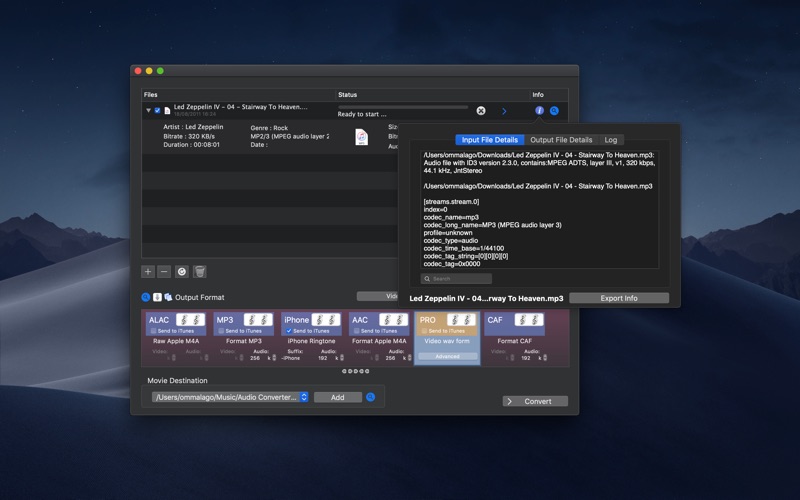800x500 pixels.
Task: Click the preset page indicator dots
Action: [x=356, y=371]
